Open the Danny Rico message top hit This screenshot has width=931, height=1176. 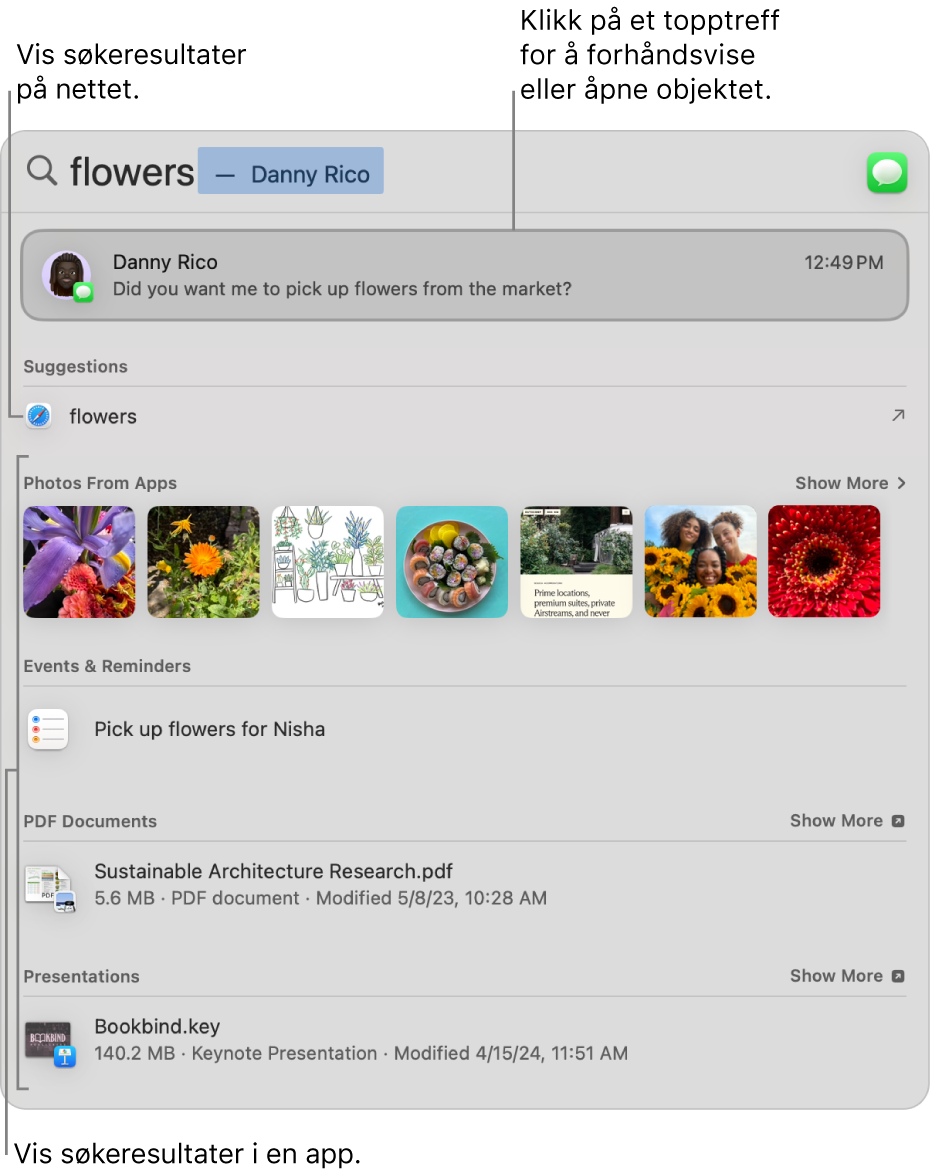(465, 276)
